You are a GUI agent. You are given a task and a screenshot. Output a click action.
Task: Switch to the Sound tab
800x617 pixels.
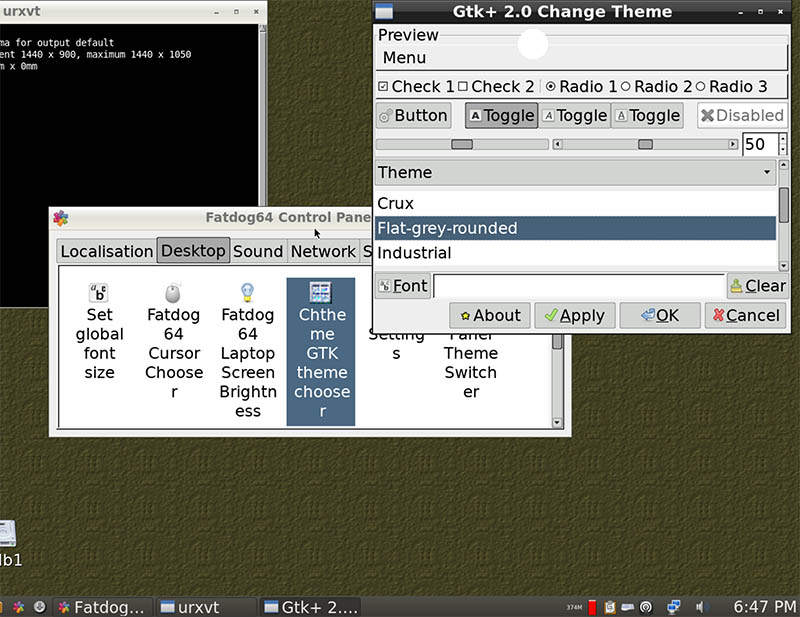[258, 251]
